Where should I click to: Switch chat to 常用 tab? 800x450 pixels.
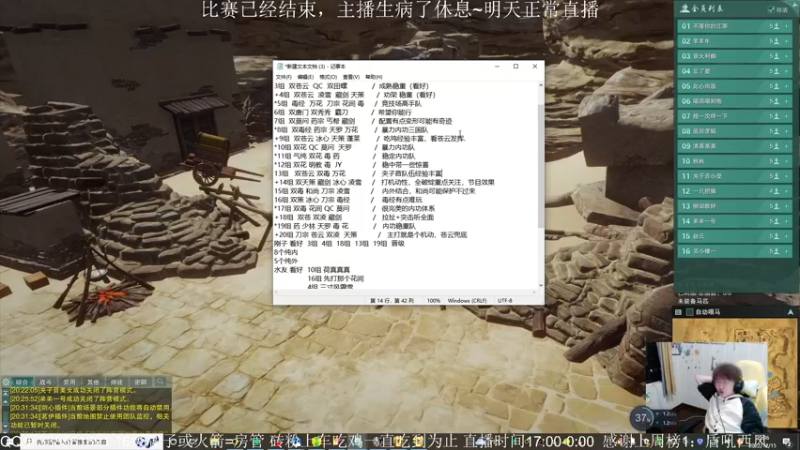tap(69, 382)
